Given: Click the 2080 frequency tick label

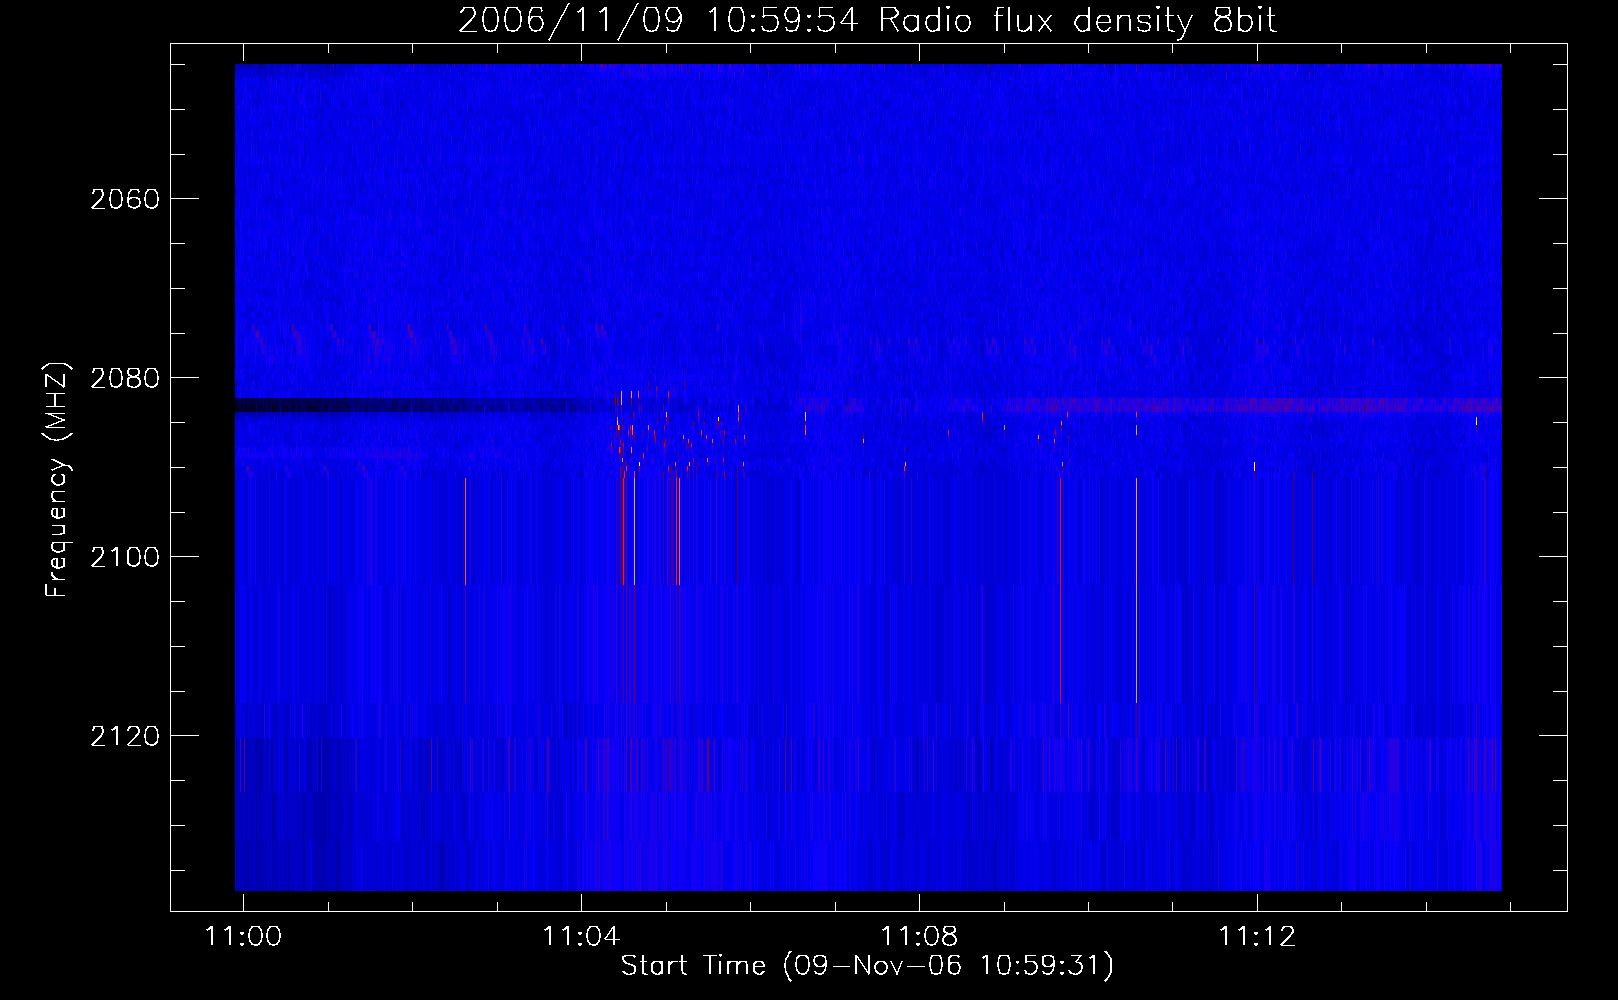Looking at the screenshot, I should pos(125,378).
